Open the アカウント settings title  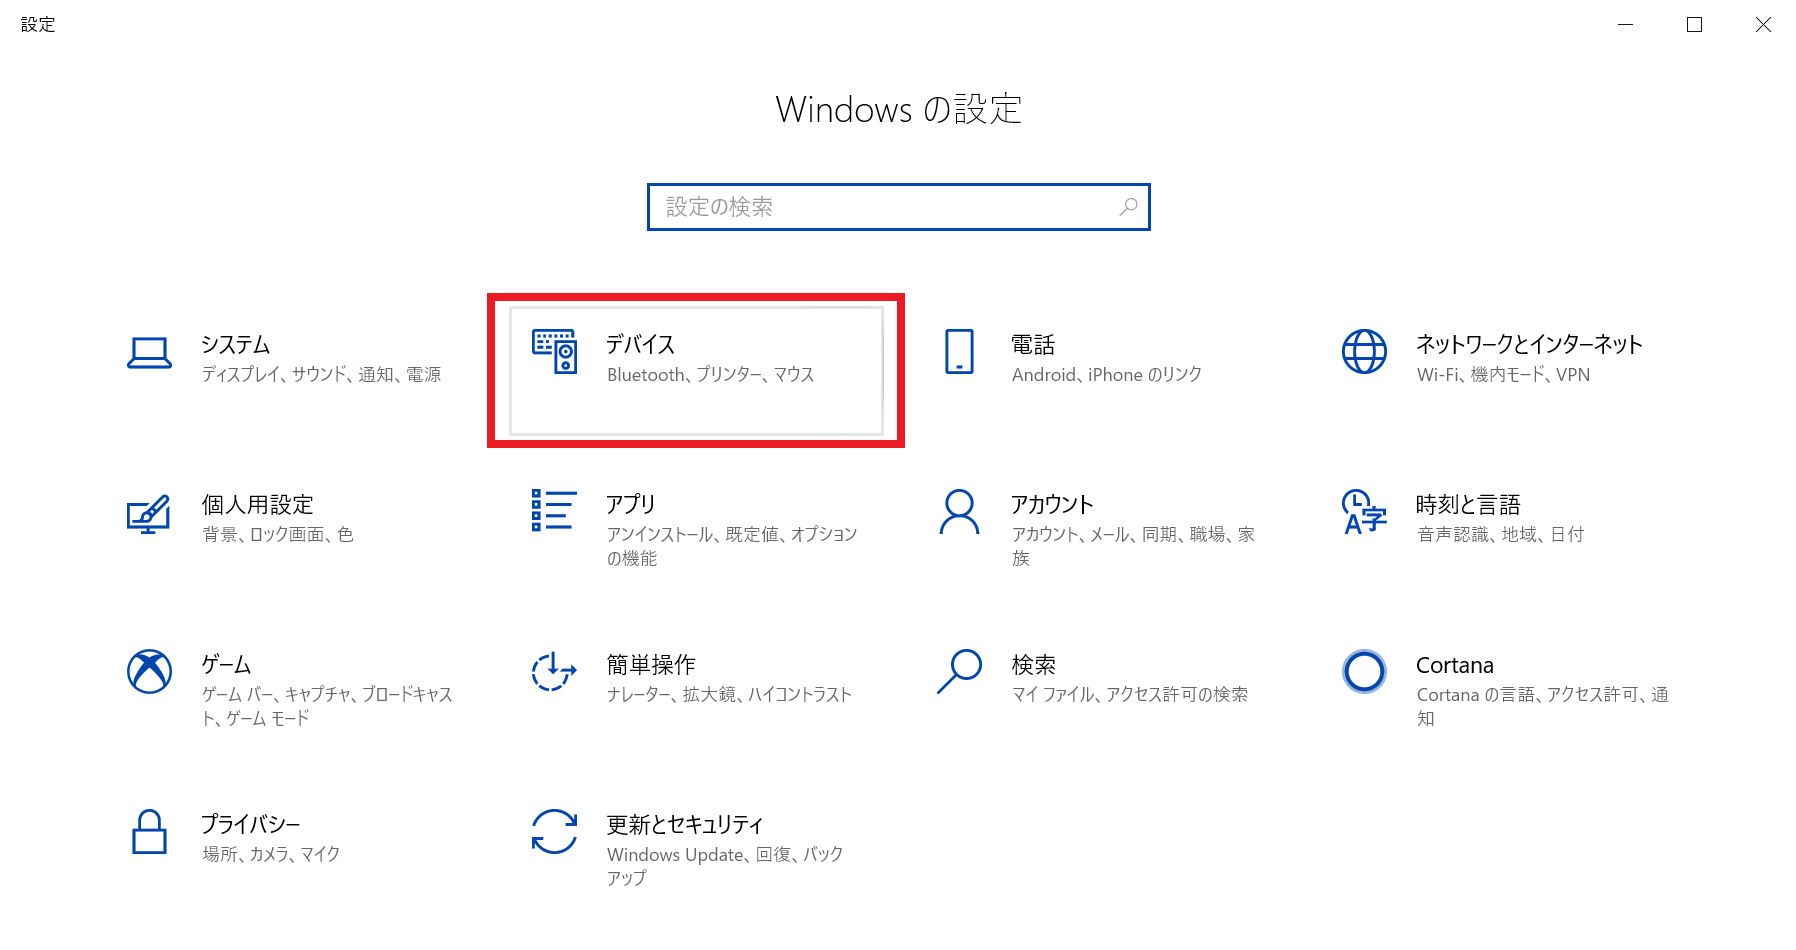tap(1052, 505)
